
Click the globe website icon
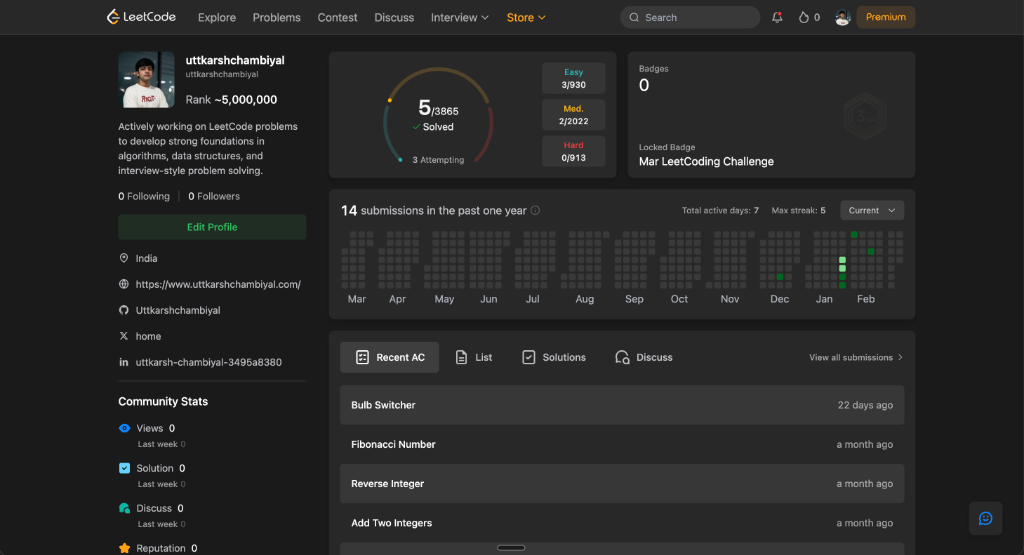tap(124, 284)
